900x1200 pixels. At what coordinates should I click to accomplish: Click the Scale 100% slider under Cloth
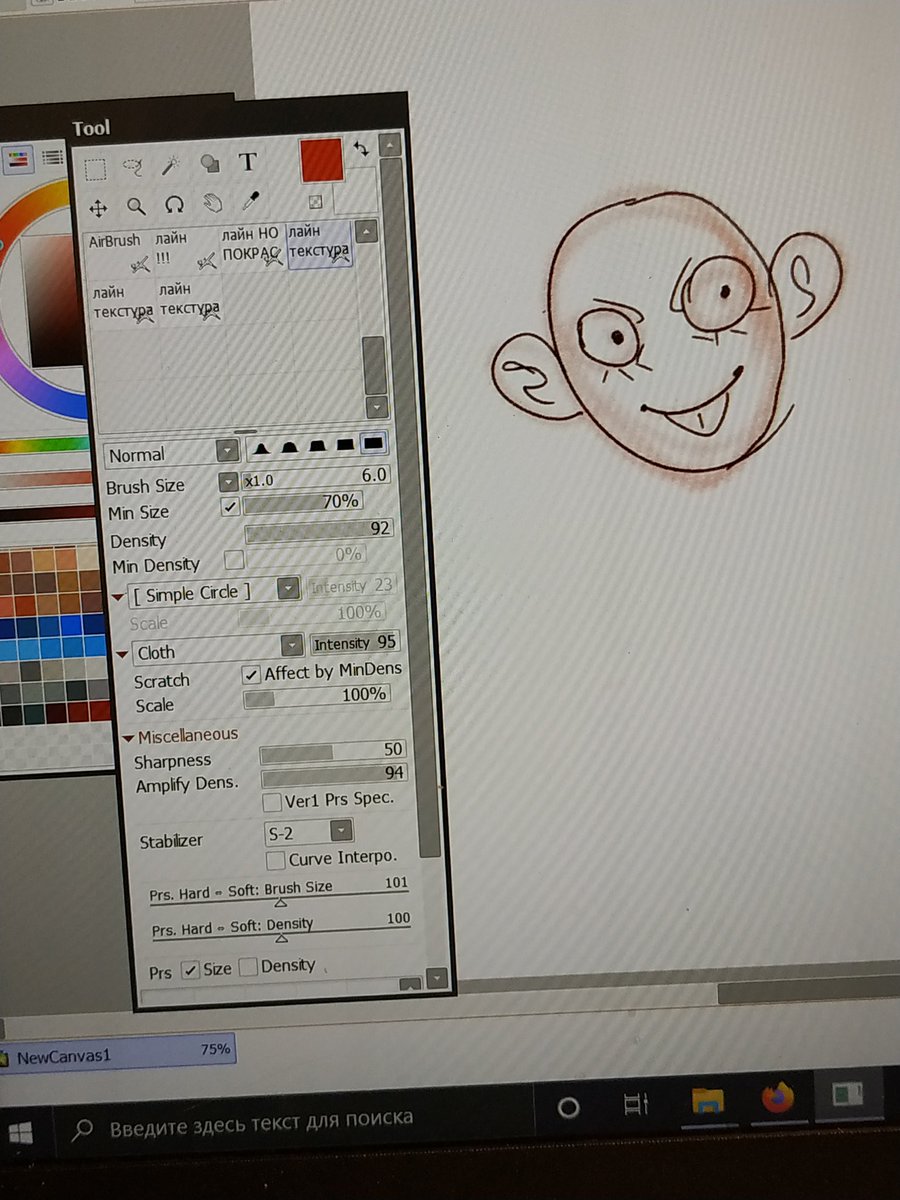[316, 696]
